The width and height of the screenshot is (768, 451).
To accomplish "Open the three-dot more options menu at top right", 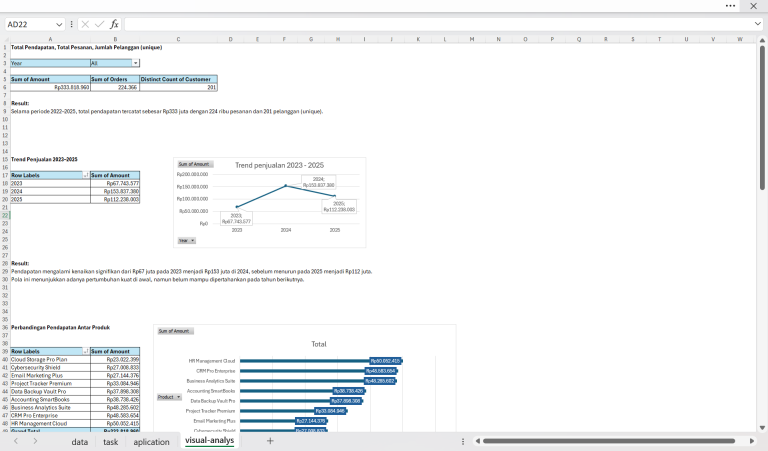I will click(730, 6).
